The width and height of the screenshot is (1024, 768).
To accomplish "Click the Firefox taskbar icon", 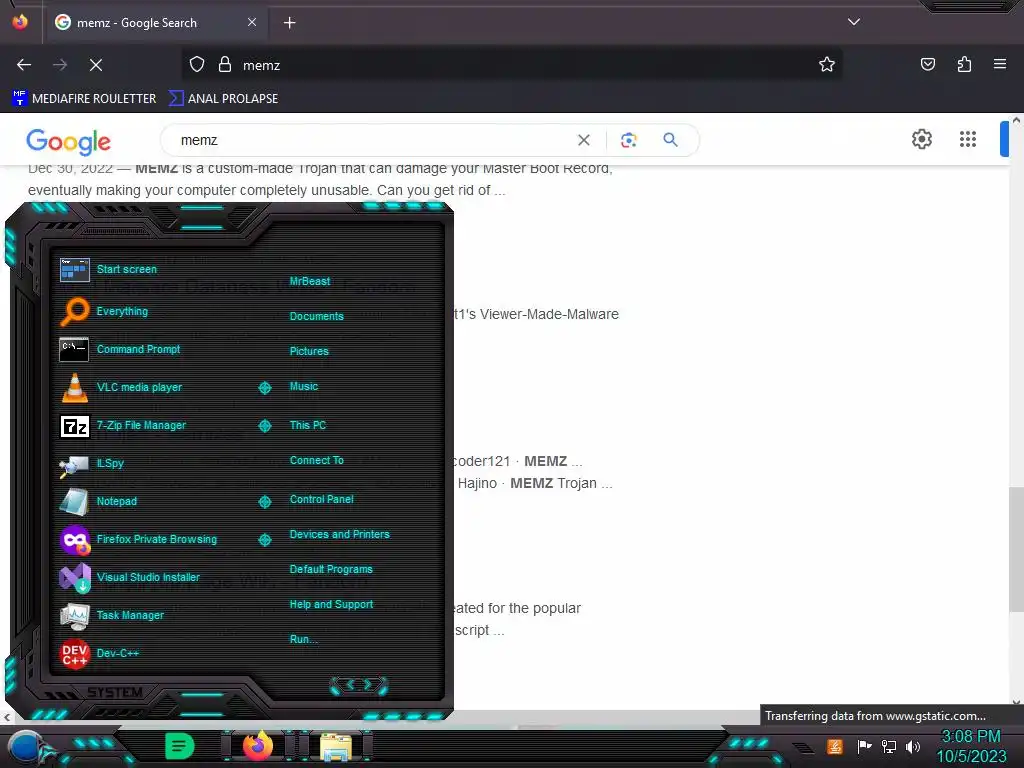I will (x=258, y=746).
